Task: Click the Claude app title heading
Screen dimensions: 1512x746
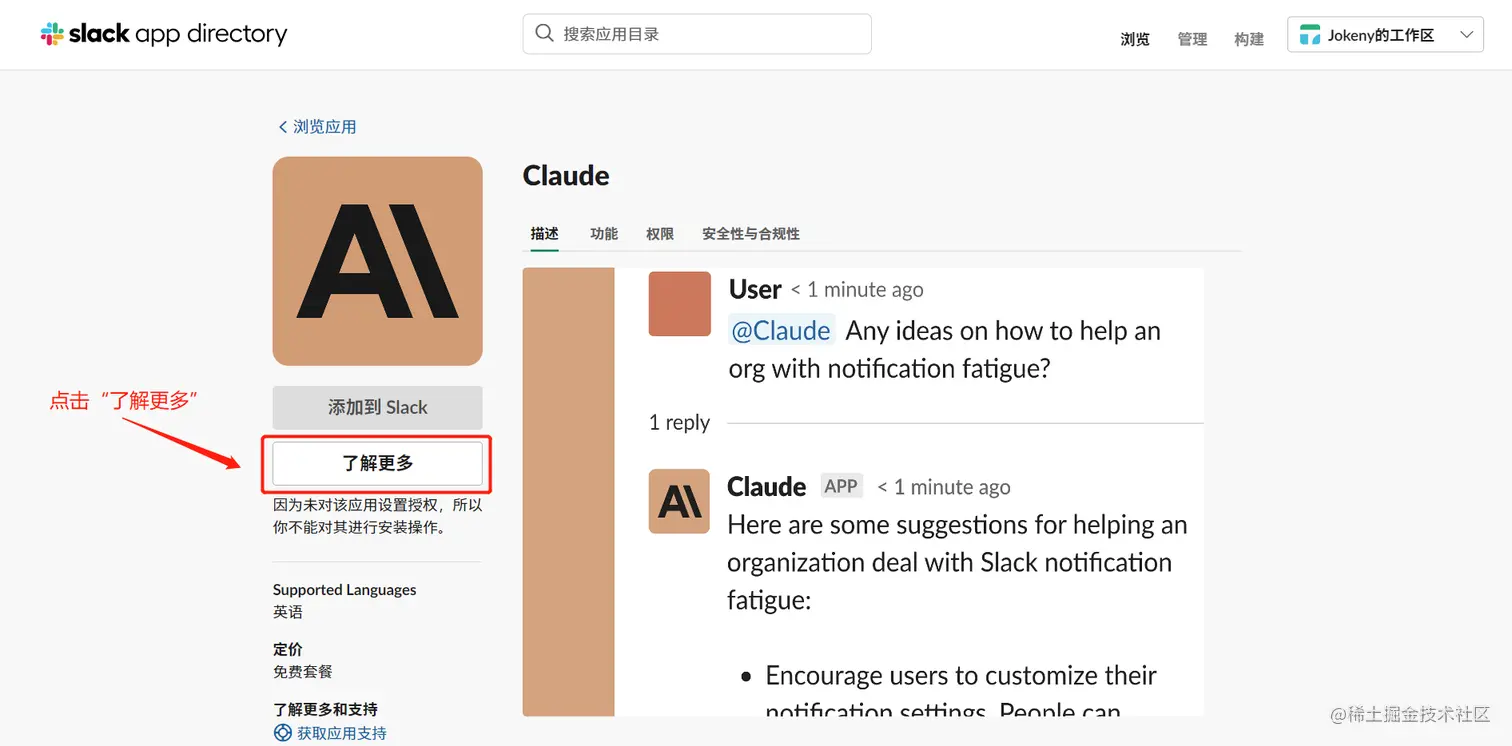Action: [x=566, y=176]
